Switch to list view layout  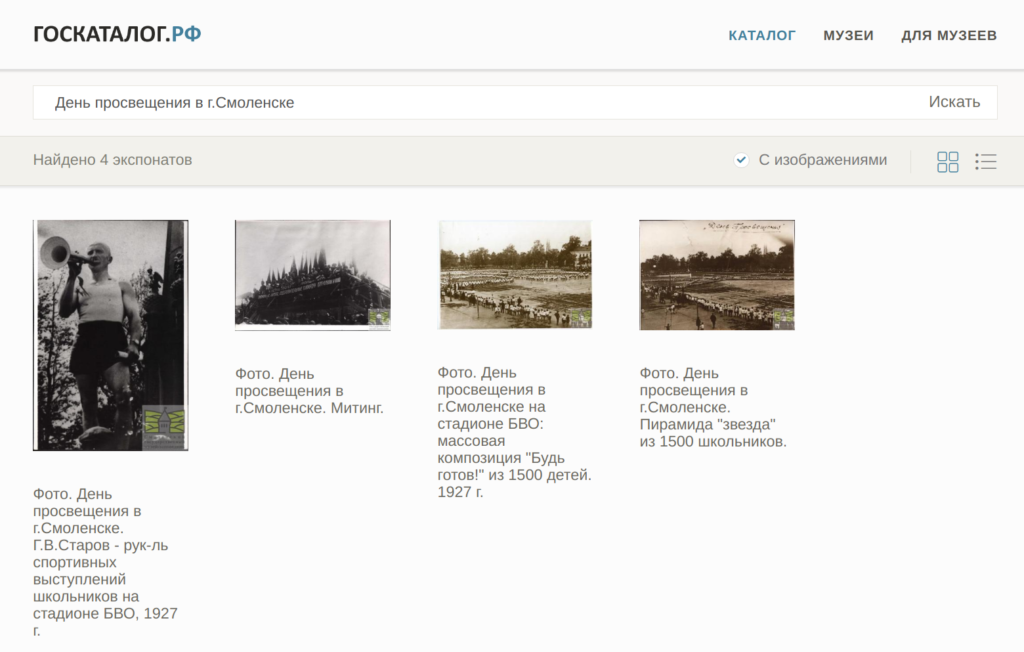986,161
